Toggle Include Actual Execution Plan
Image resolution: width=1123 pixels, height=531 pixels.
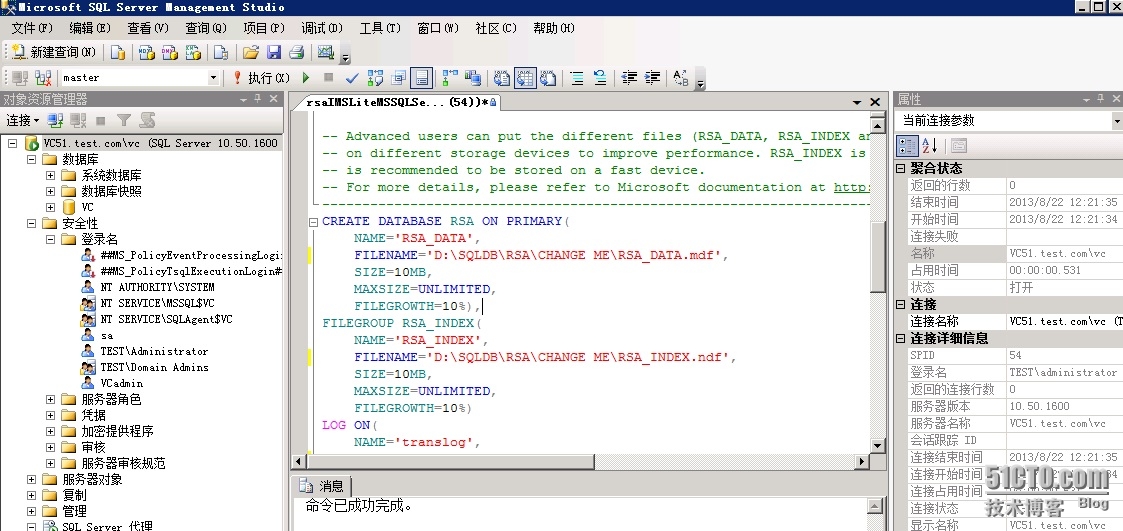(450, 77)
